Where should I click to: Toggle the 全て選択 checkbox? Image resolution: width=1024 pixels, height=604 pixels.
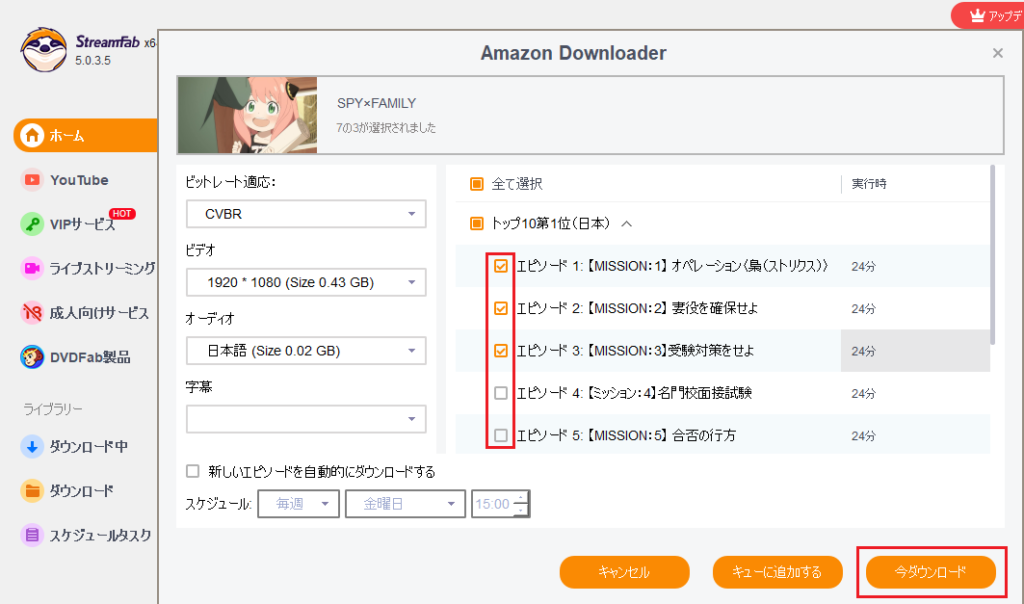[477, 184]
